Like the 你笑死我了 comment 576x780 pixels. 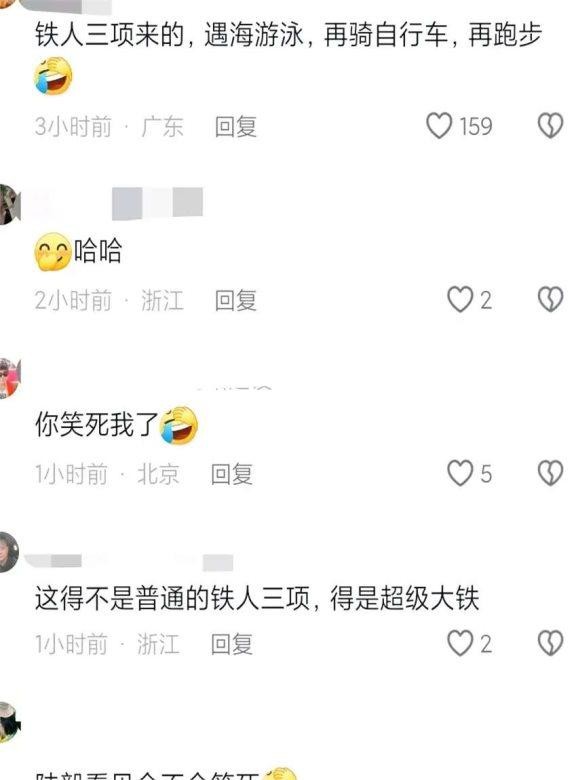click(x=460, y=473)
